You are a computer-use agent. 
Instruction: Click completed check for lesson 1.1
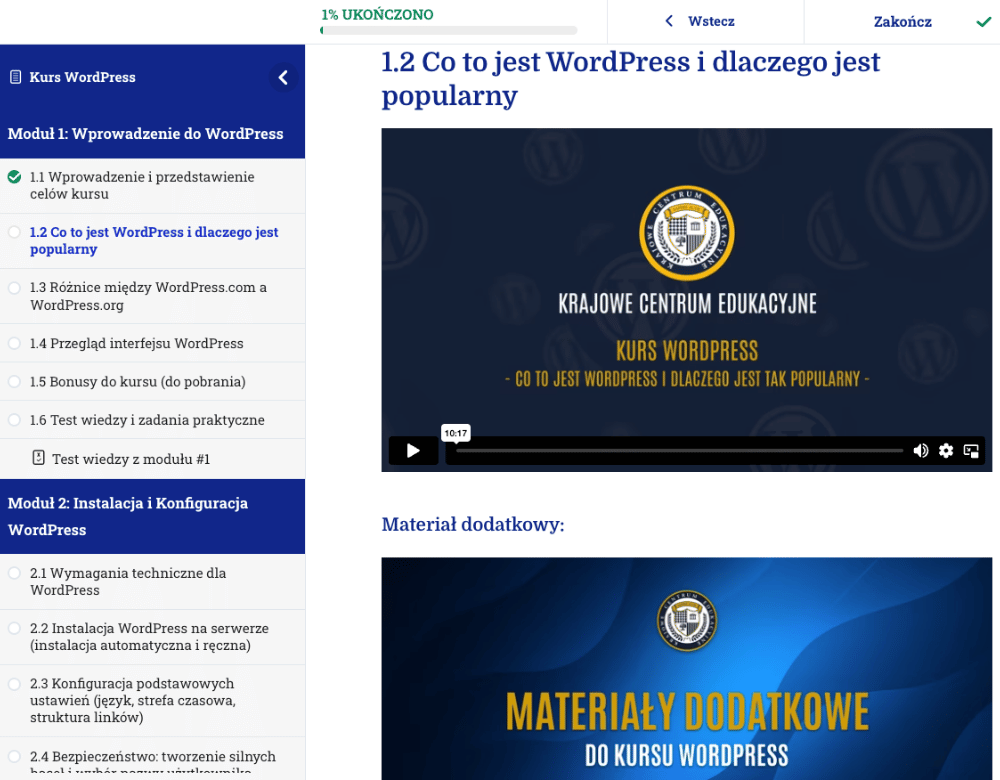(14, 177)
